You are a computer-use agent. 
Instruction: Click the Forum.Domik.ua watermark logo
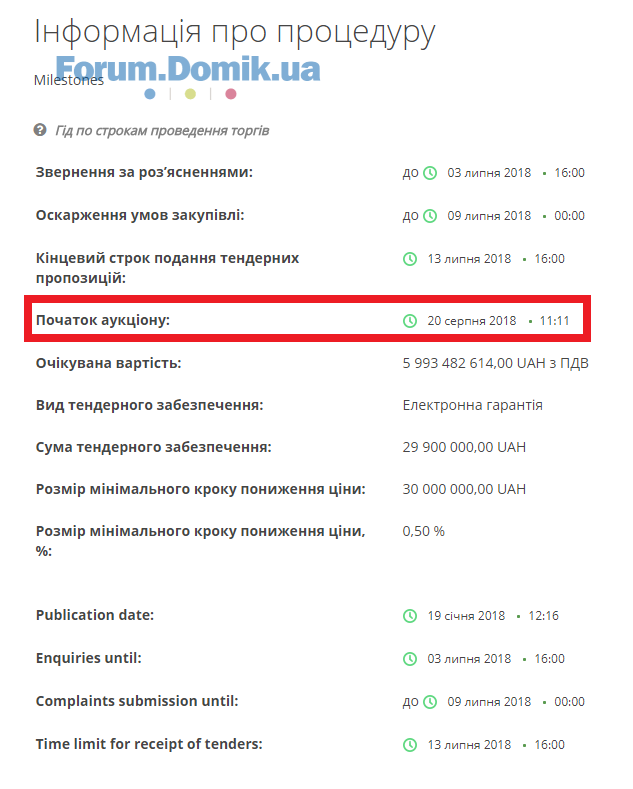188,69
